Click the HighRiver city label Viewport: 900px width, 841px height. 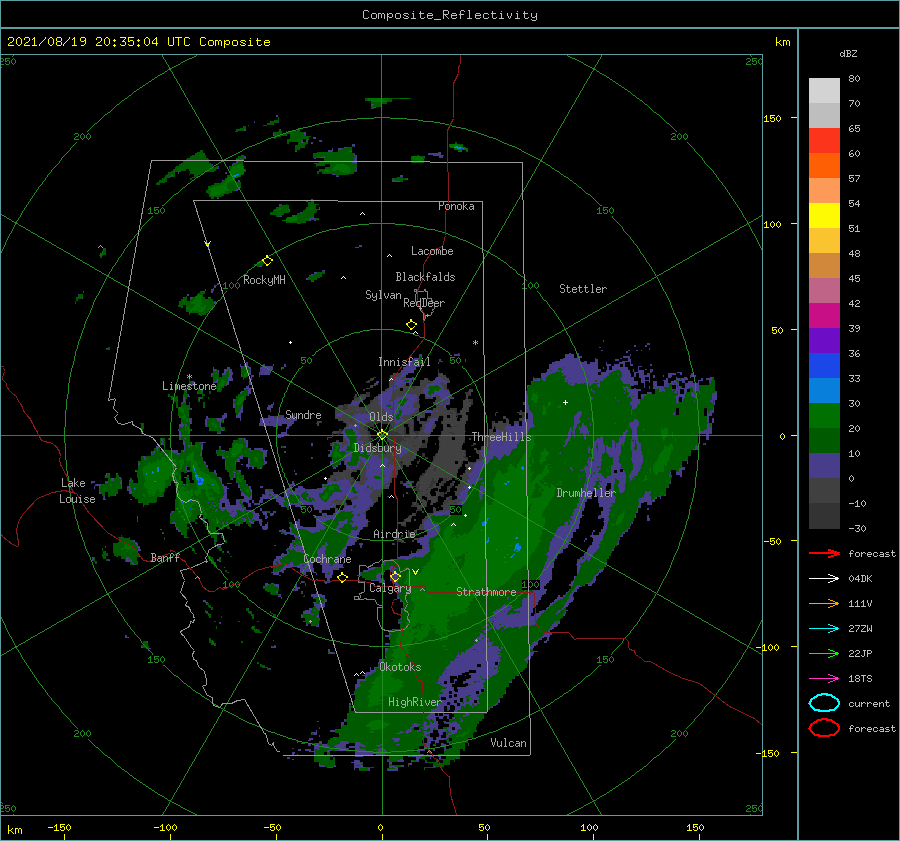[414, 702]
